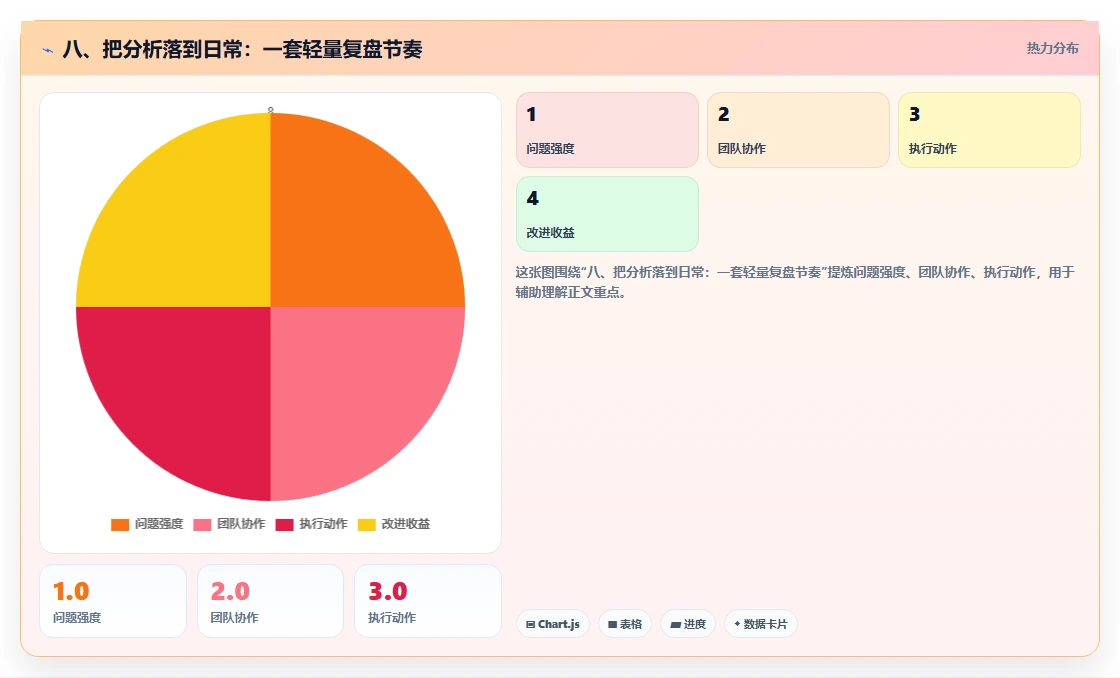Click the 2.0 团队协作 stat card
This screenshot has width=1120, height=678.
click(x=270, y=601)
